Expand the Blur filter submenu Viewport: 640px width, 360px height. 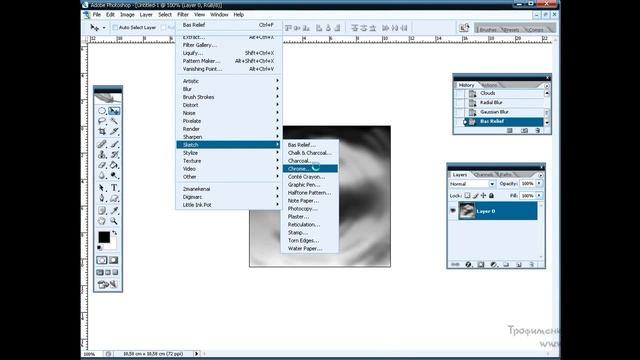[x=228, y=89]
